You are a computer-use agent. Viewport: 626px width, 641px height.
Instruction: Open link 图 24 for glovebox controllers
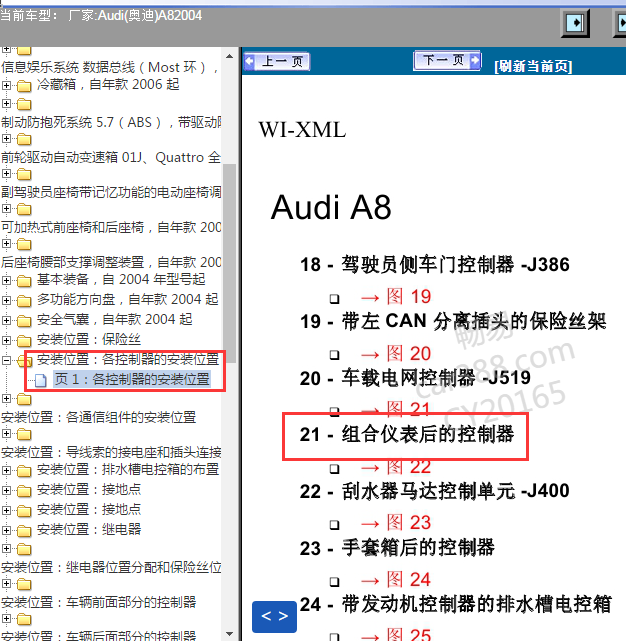tap(396, 580)
